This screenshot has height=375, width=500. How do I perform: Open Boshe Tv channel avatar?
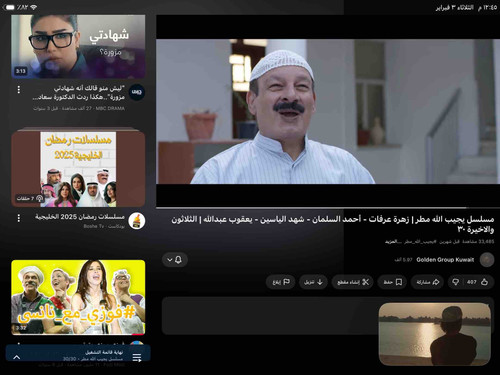click(x=136, y=221)
